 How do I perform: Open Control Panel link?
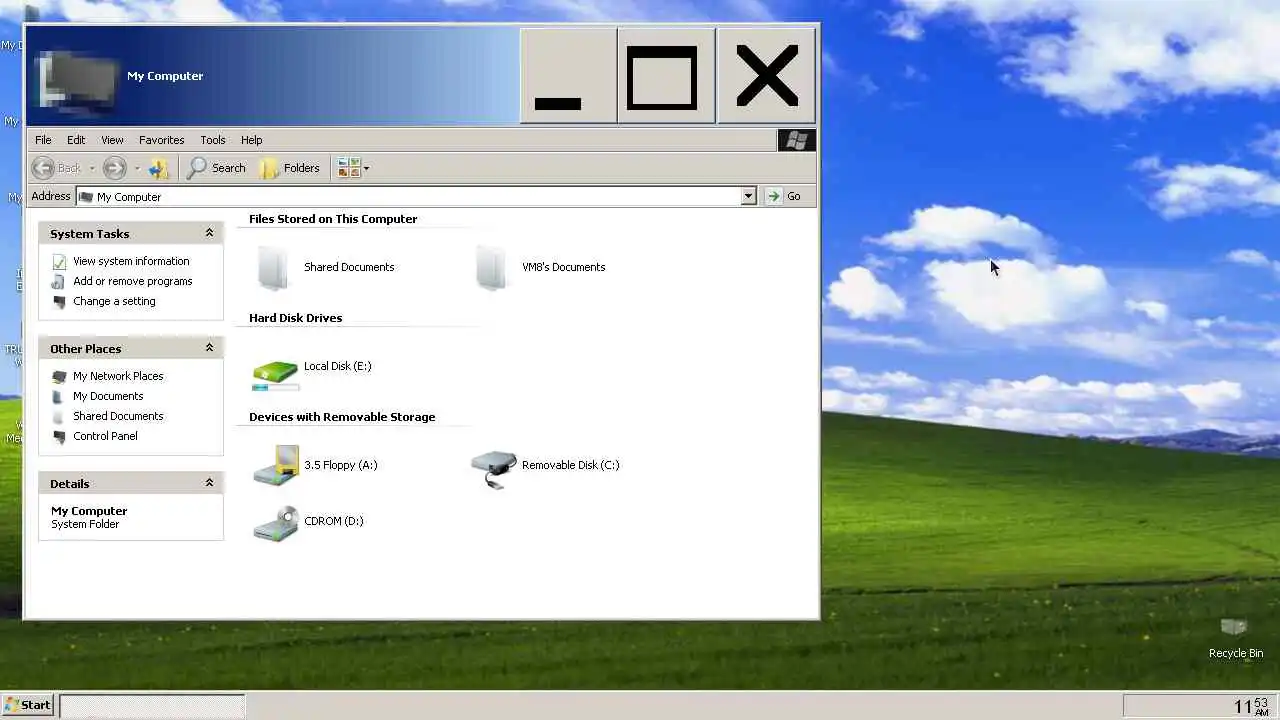(105, 436)
